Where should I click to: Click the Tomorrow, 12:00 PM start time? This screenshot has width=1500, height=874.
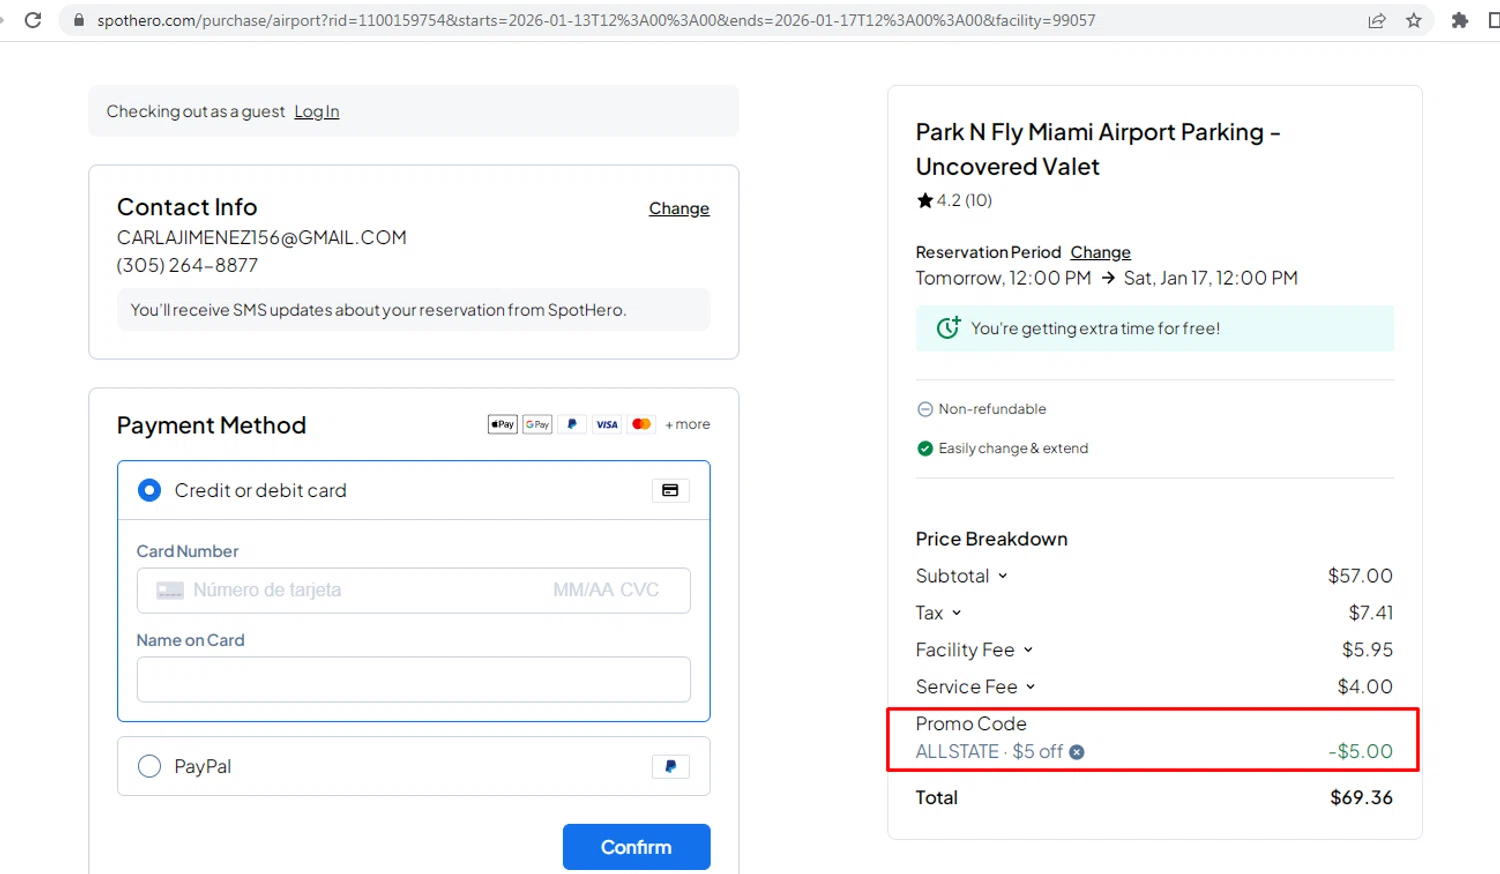[1003, 278]
